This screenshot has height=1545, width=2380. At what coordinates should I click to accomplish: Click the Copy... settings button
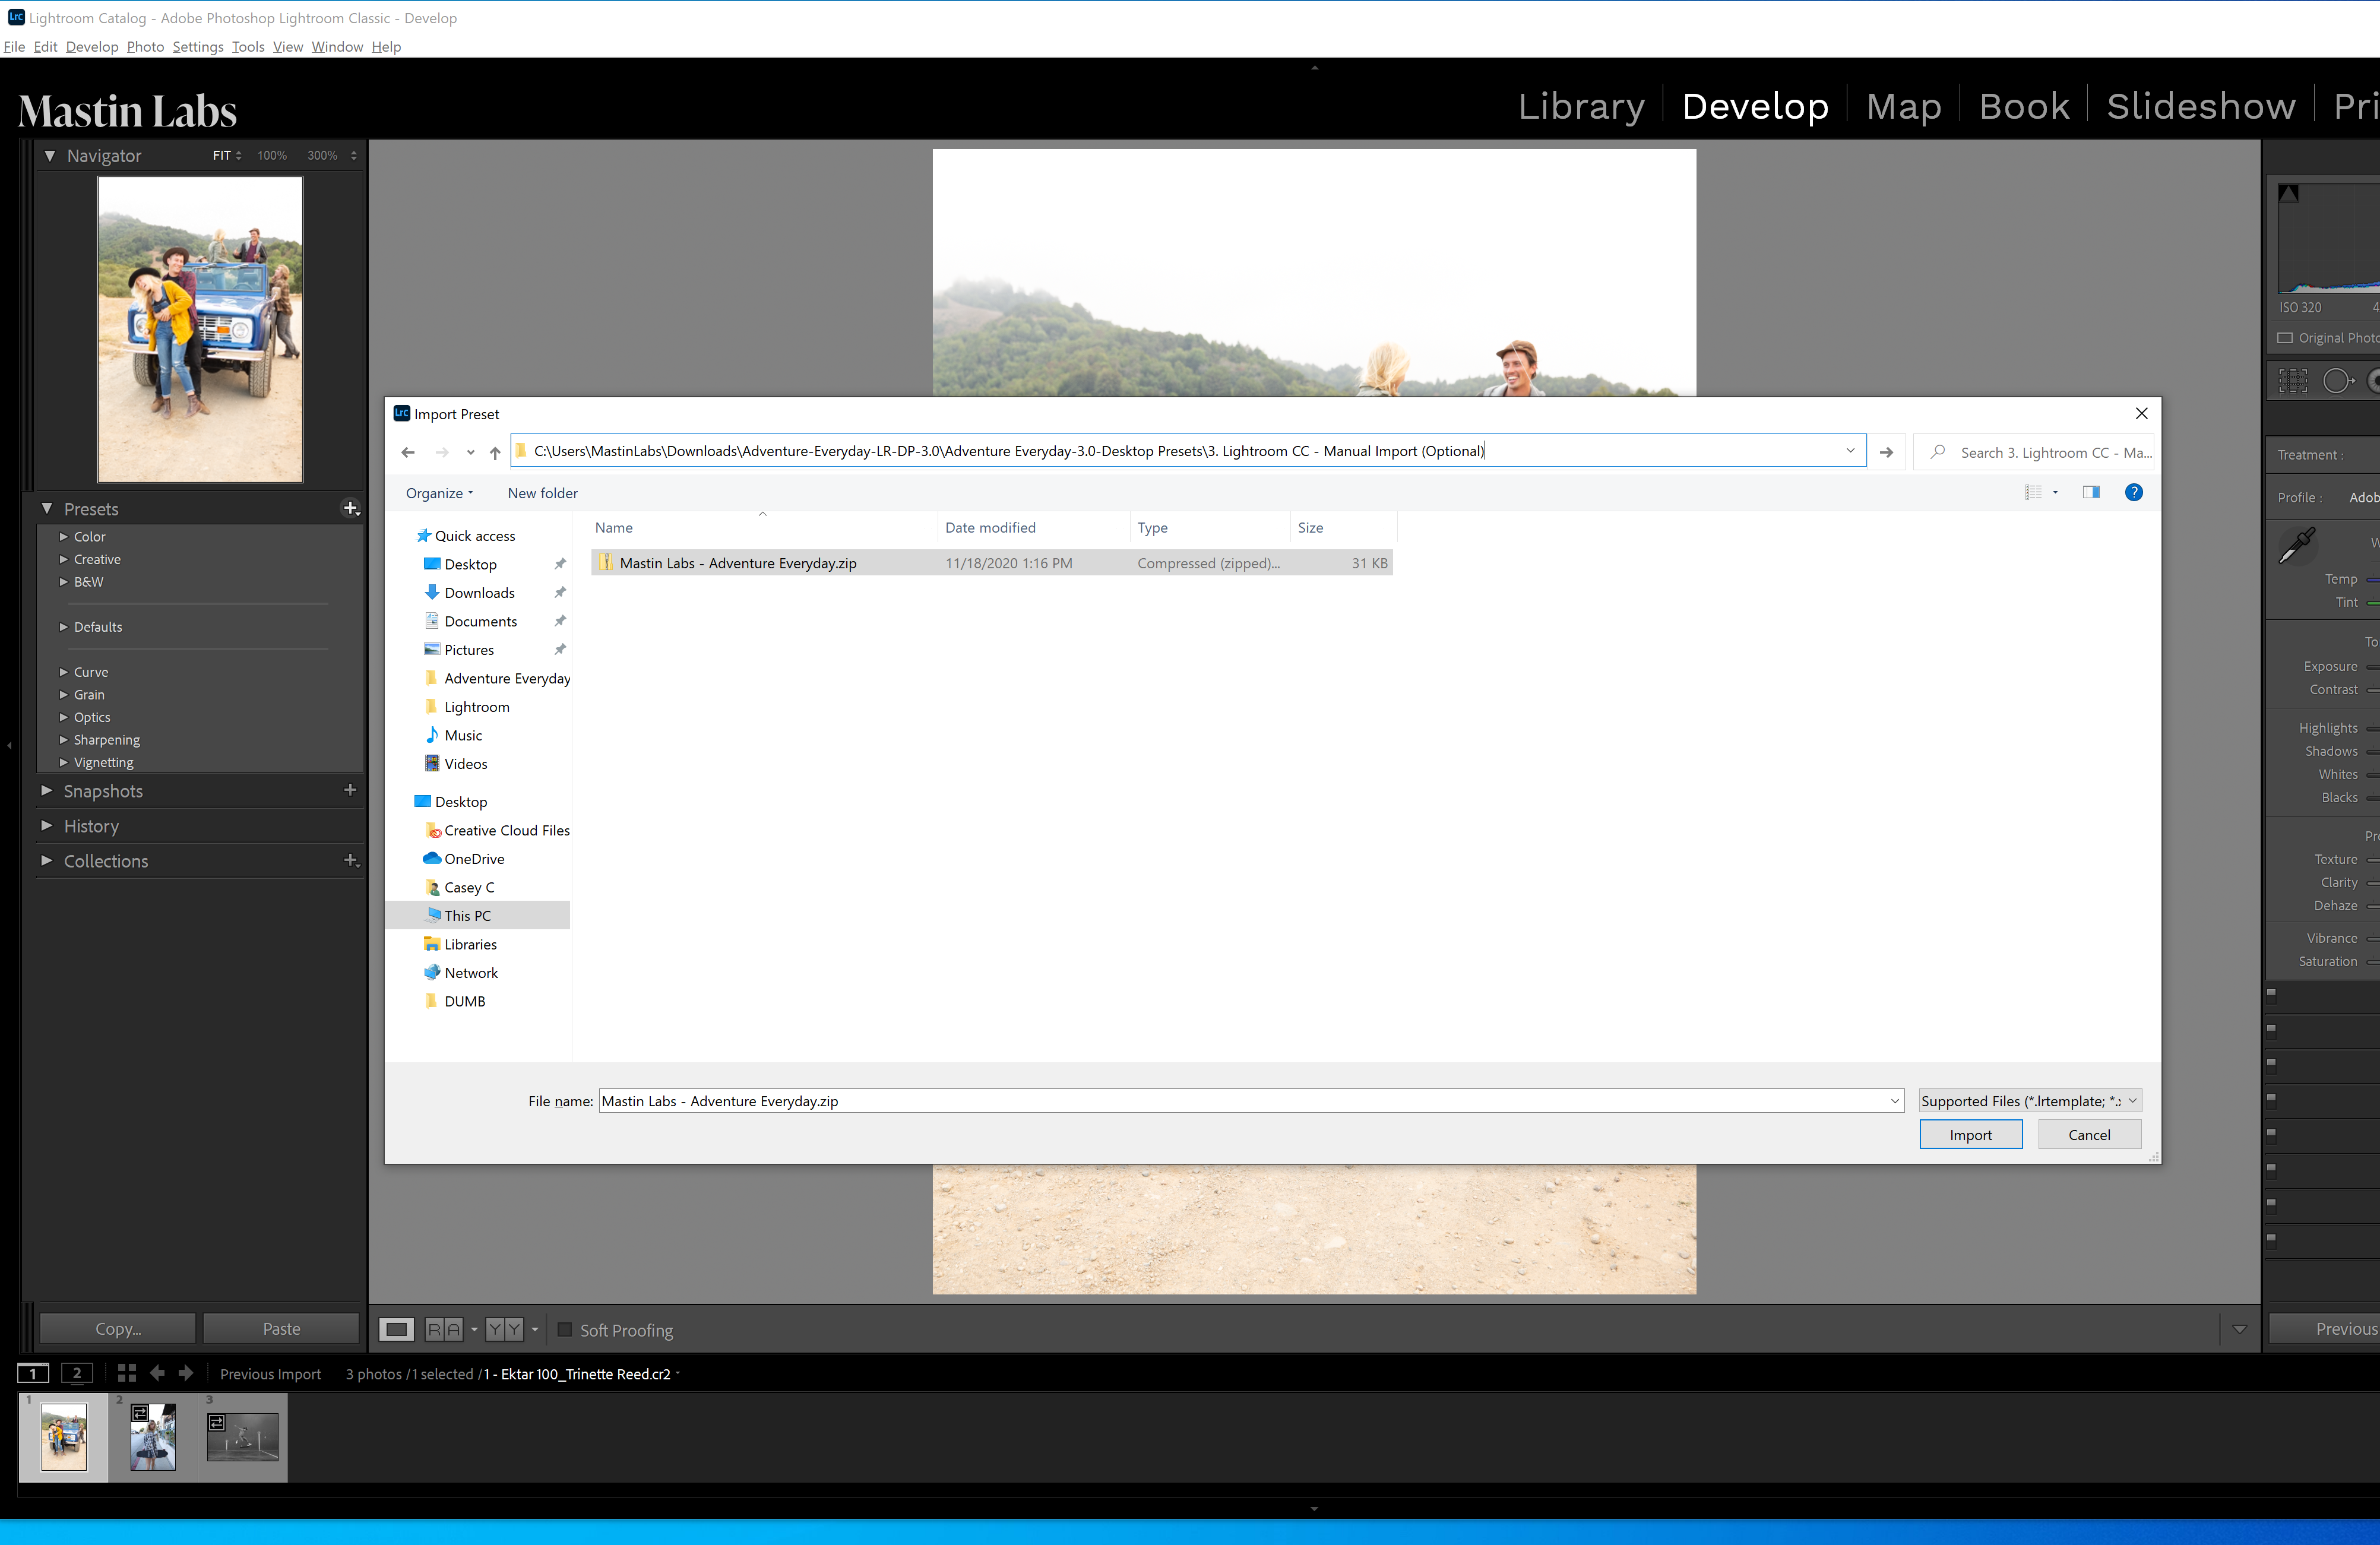118,1329
